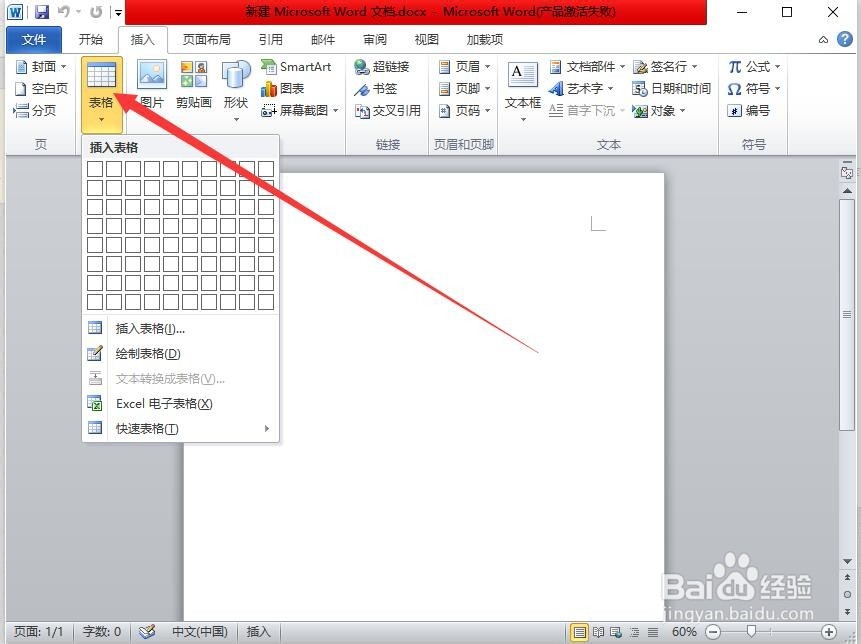Viewport: 861px width, 644px height.
Task: Click the vertical scrollbar thumb
Action: pyautogui.click(x=847, y=315)
